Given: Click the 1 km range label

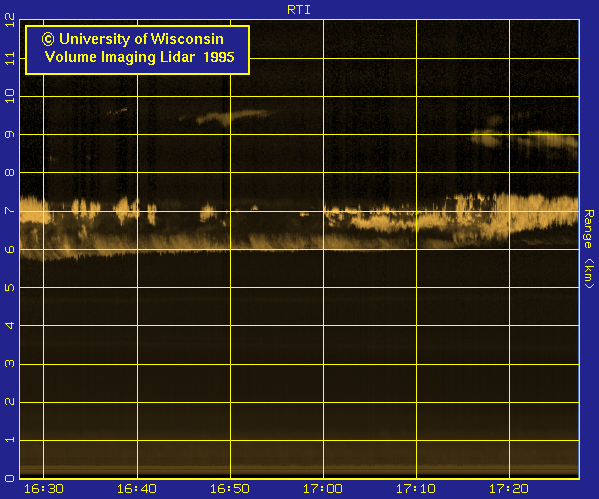Looking at the screenshot, I should (10, 440).
